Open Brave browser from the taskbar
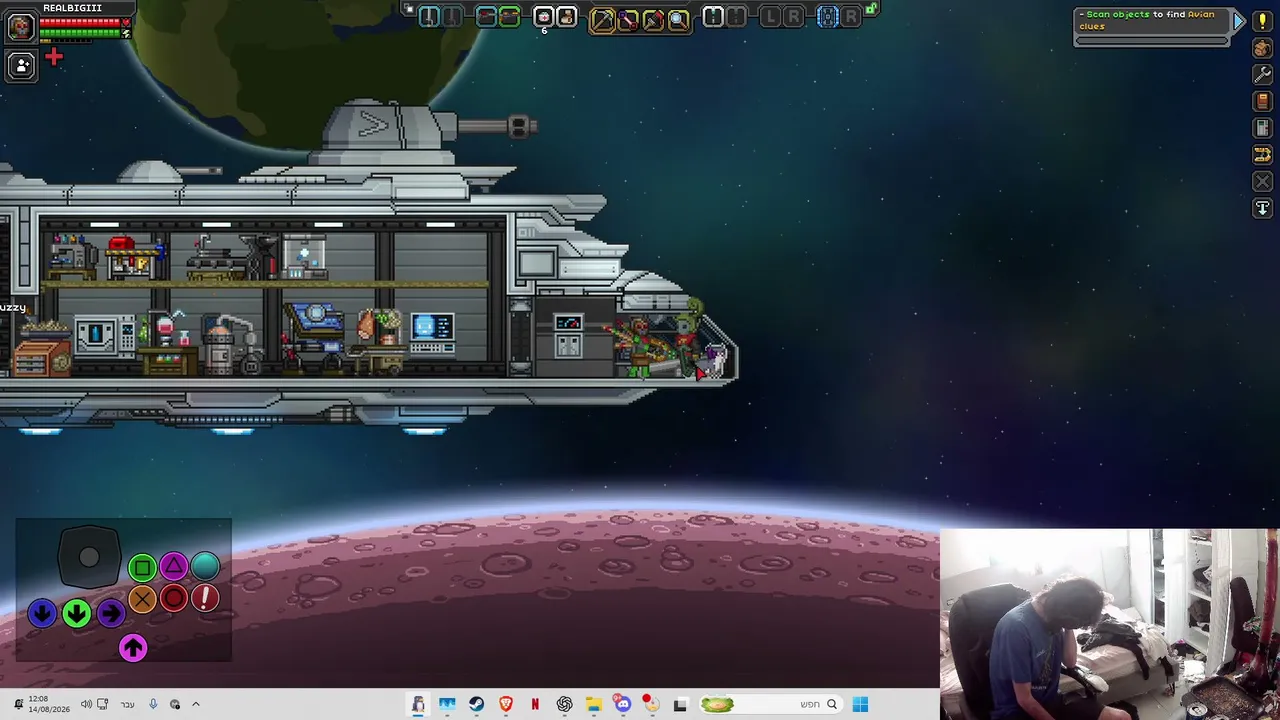Screen dimensions: 1280x720 506,704
